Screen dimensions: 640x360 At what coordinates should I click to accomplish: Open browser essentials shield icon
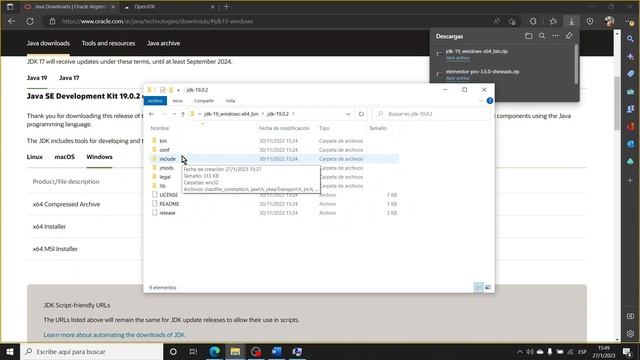(x=590, y=21)
